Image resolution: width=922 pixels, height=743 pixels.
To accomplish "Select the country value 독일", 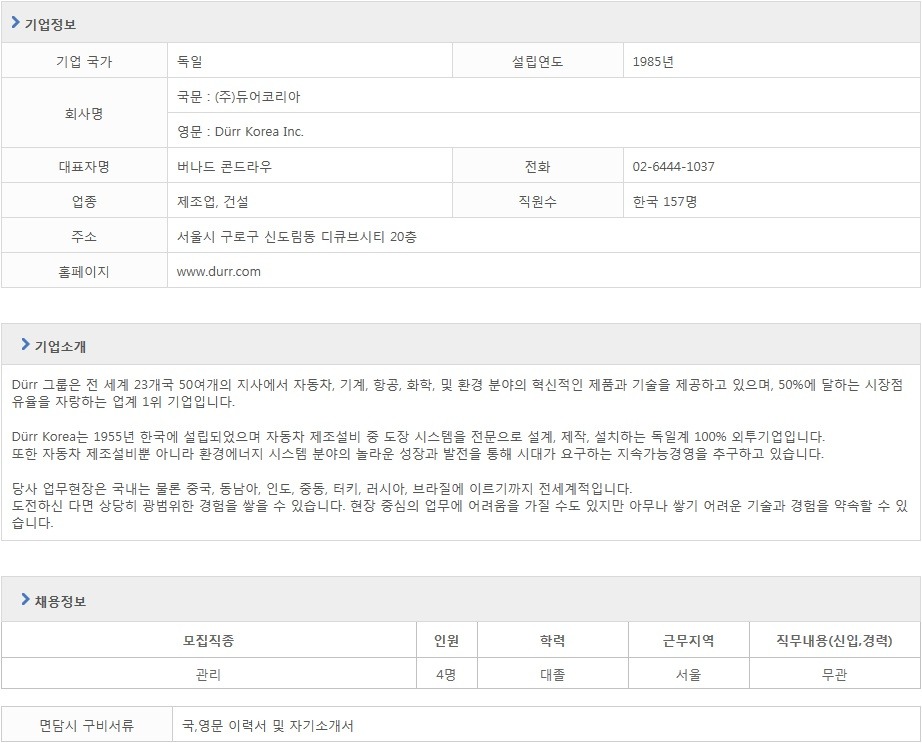I will click(190, 61).
